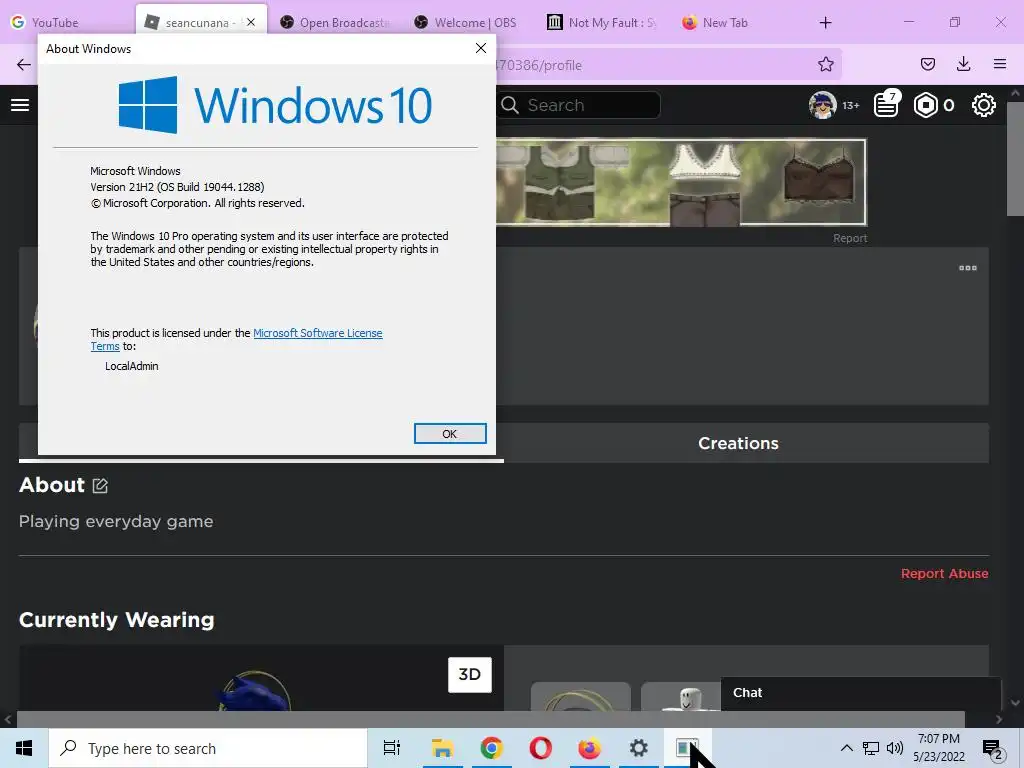The height and width of the screenshot is (768, 1024).
Task: Click the Roblox search field
Action: pyautogui.click(x=579, y=105)
